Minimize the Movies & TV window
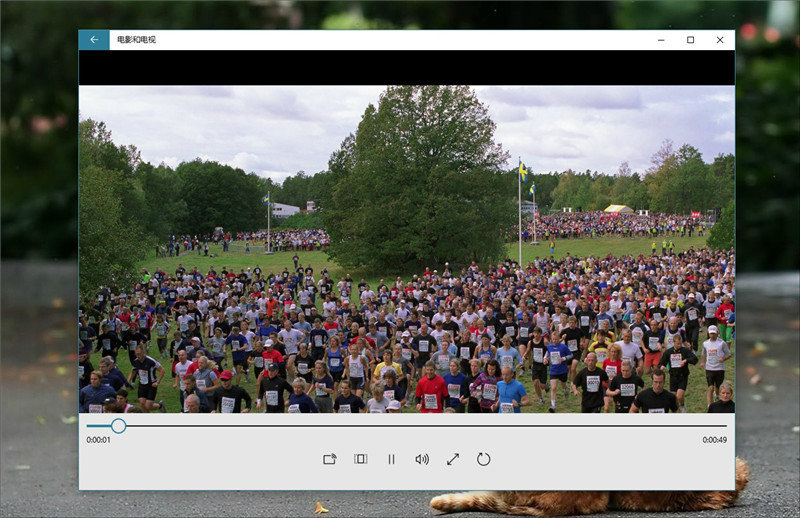The width and height of the screenshot is (800, 518). [661, 40]
